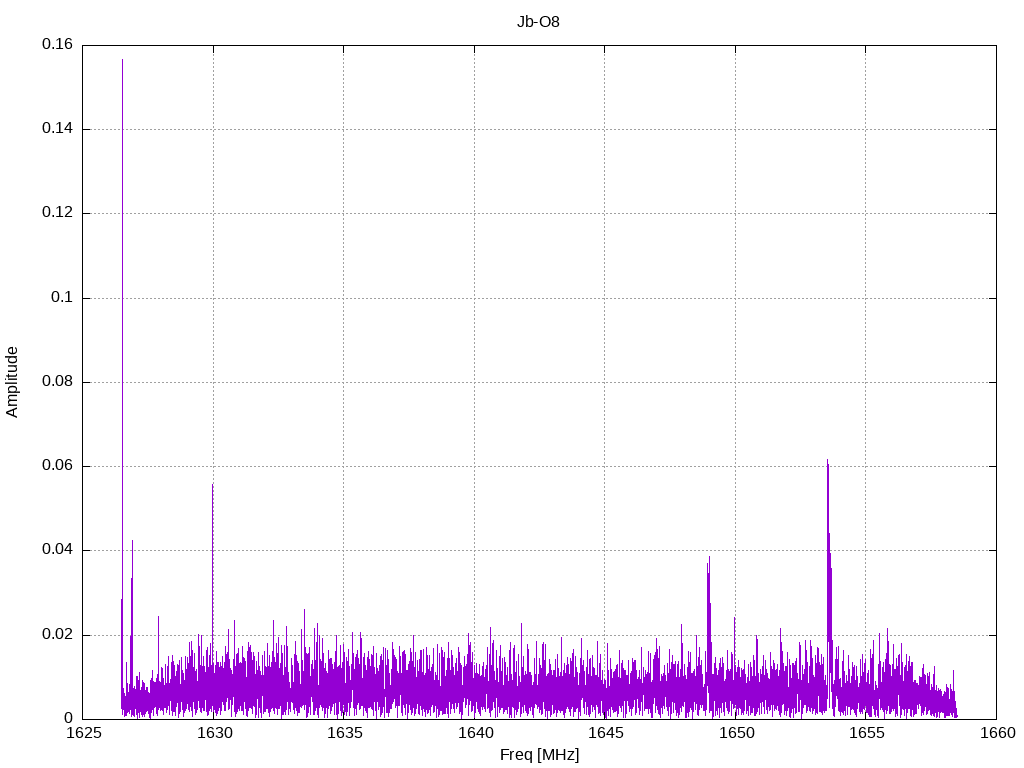Viewport: 1024px width, 768px height.
Task: Click the 1660 x-axis tick label
Action: coord(996,733)
